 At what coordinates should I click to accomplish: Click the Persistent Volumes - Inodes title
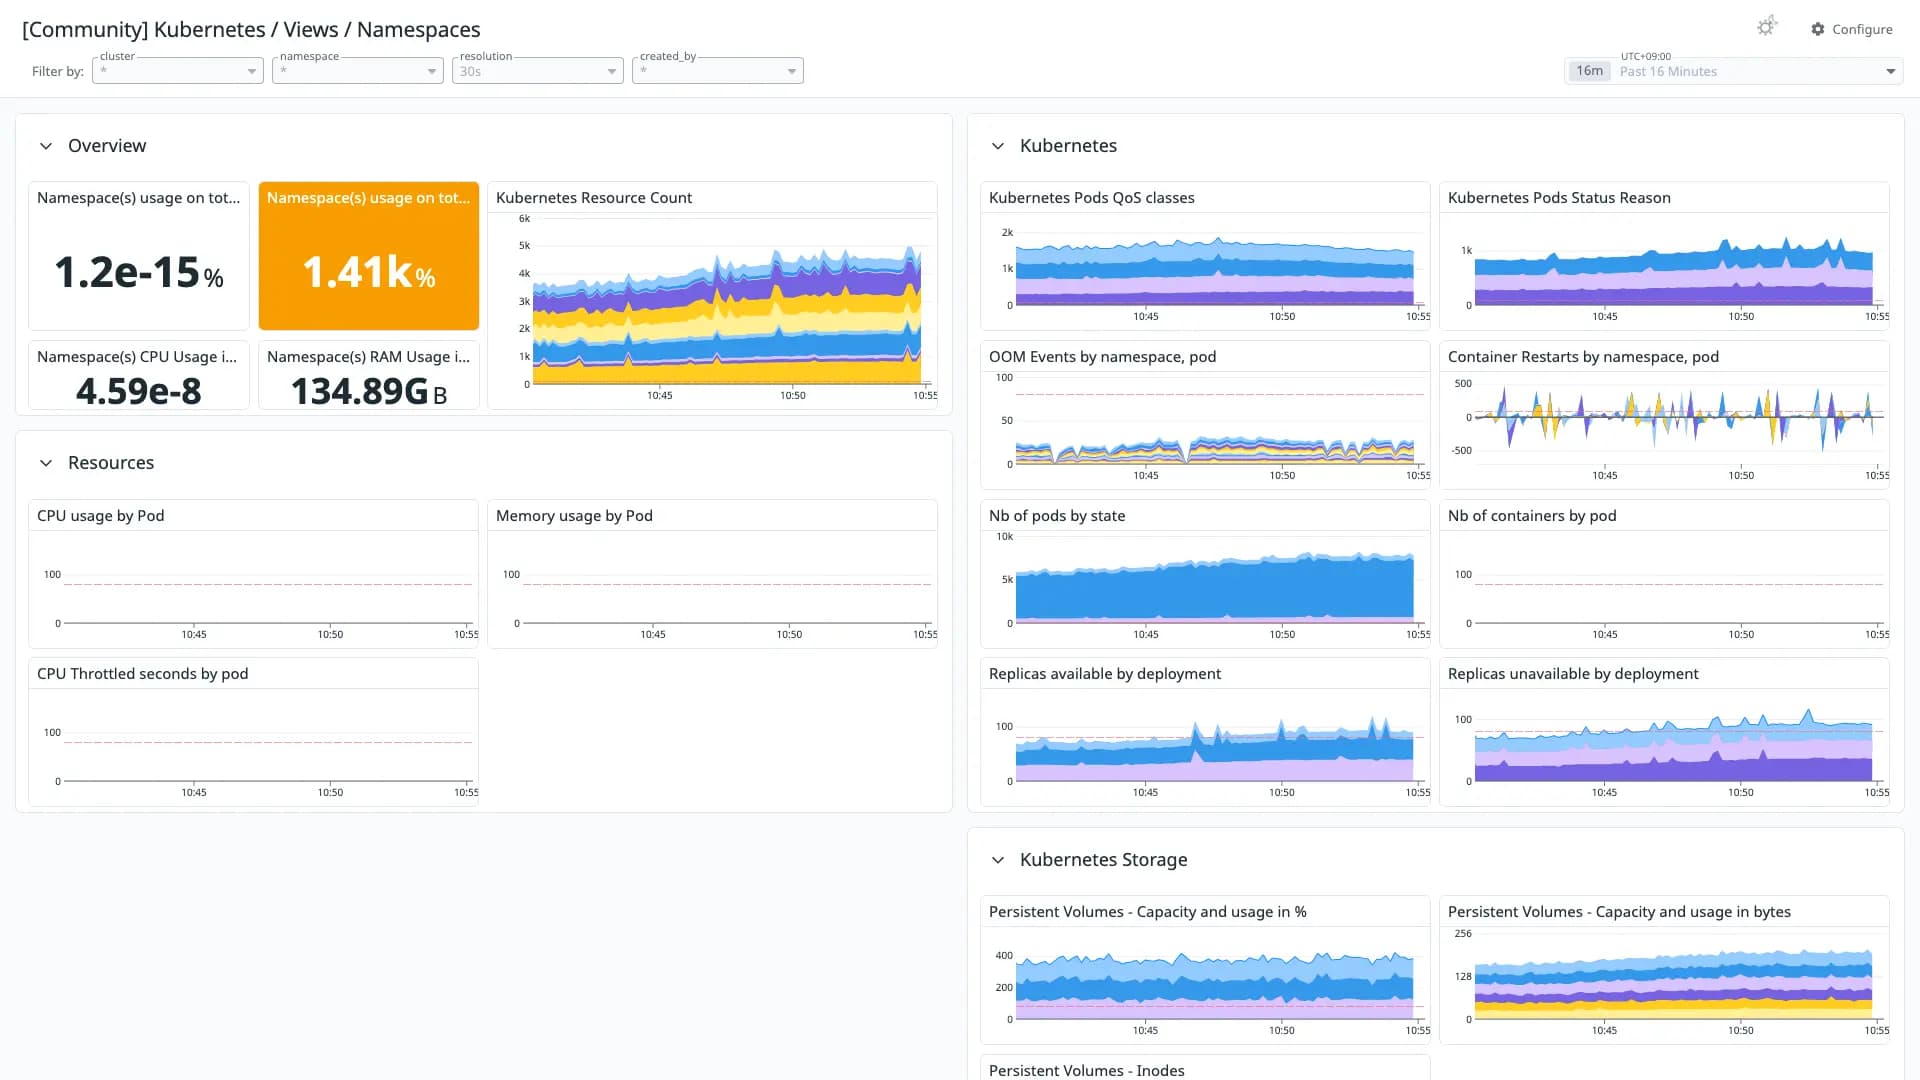point(1086,1070)
